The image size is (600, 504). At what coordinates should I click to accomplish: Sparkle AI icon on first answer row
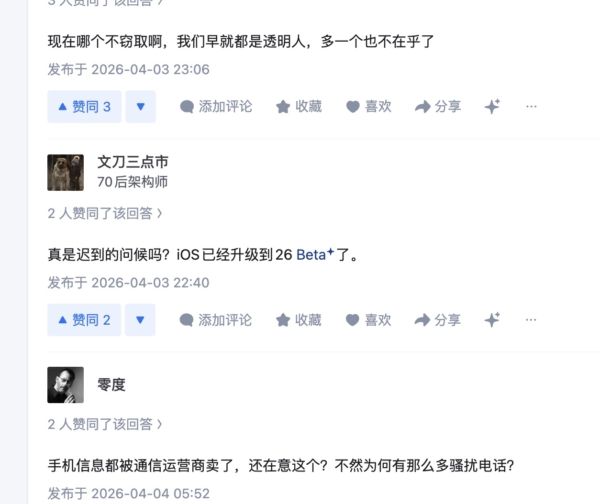pos(492,106)
